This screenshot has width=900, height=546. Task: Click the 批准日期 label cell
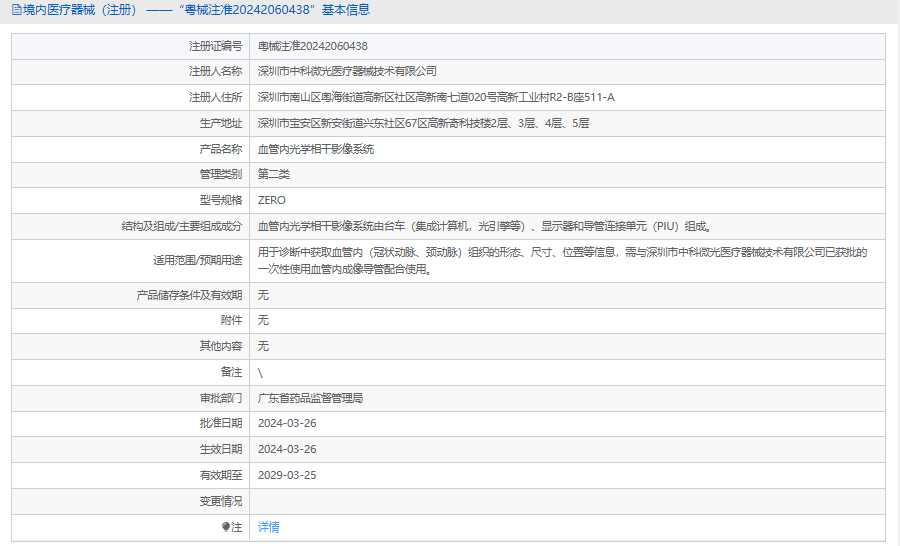131,423
